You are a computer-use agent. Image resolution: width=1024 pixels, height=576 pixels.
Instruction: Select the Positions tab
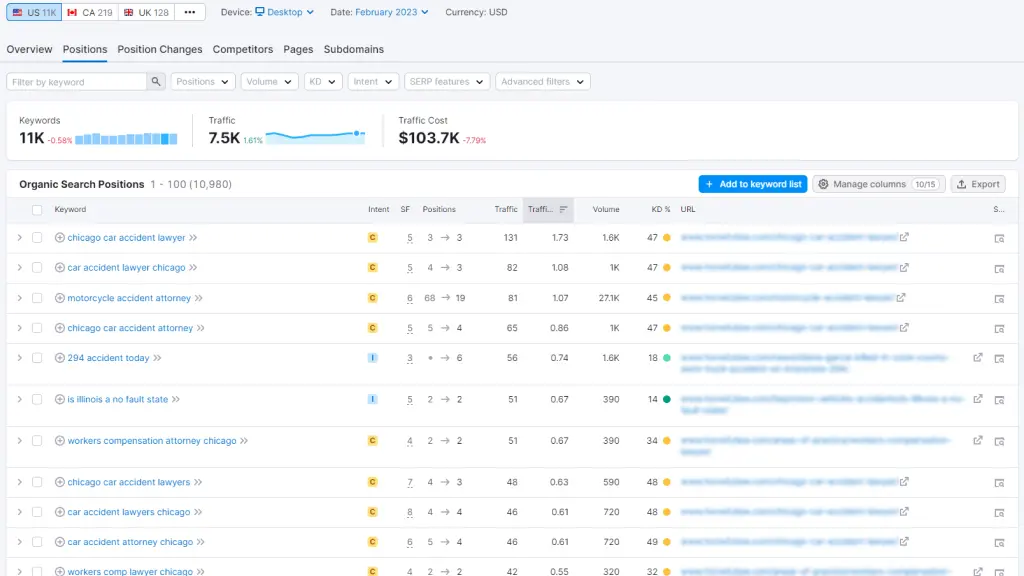click(x=85, y=50)
